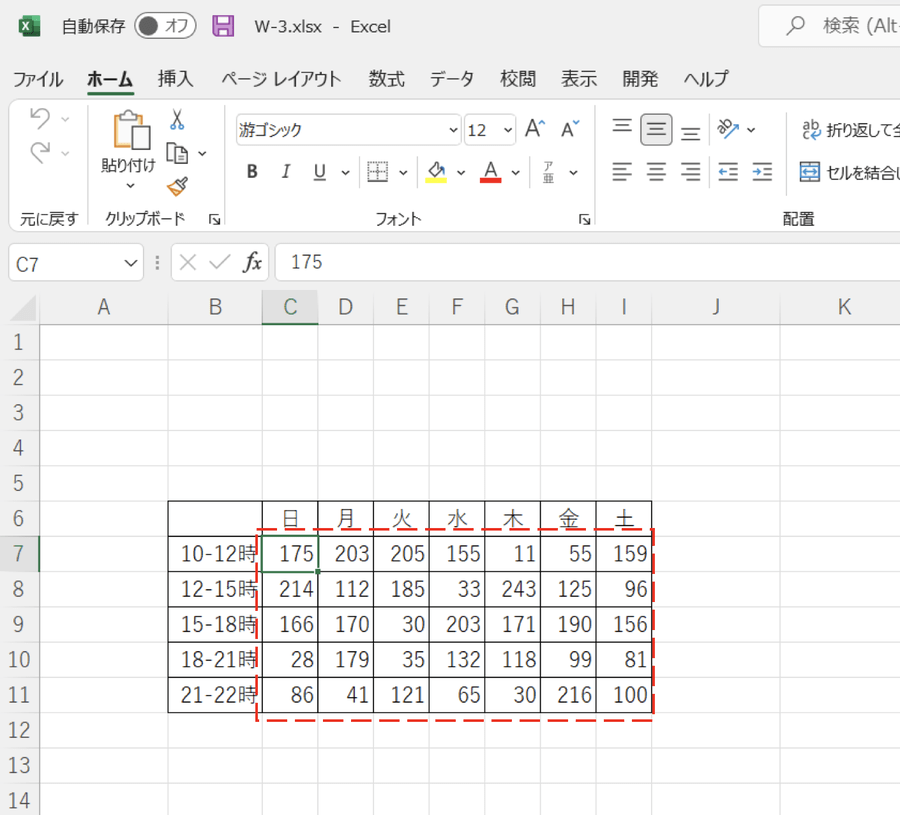Toggle Bold formatting
Image resolution: width=900 pixels, height=815 pixels.
tap(252, 172)
